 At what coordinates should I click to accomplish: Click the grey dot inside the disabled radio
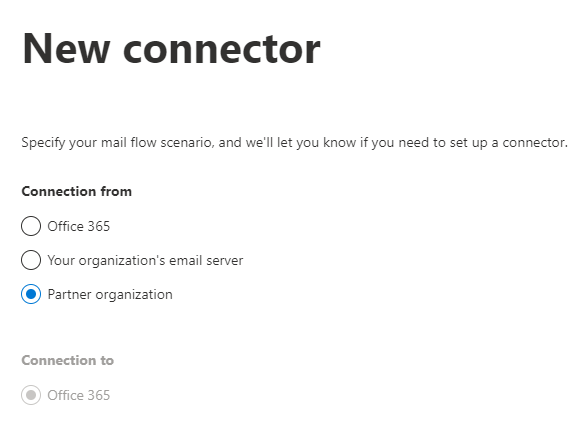click(31, 395)
